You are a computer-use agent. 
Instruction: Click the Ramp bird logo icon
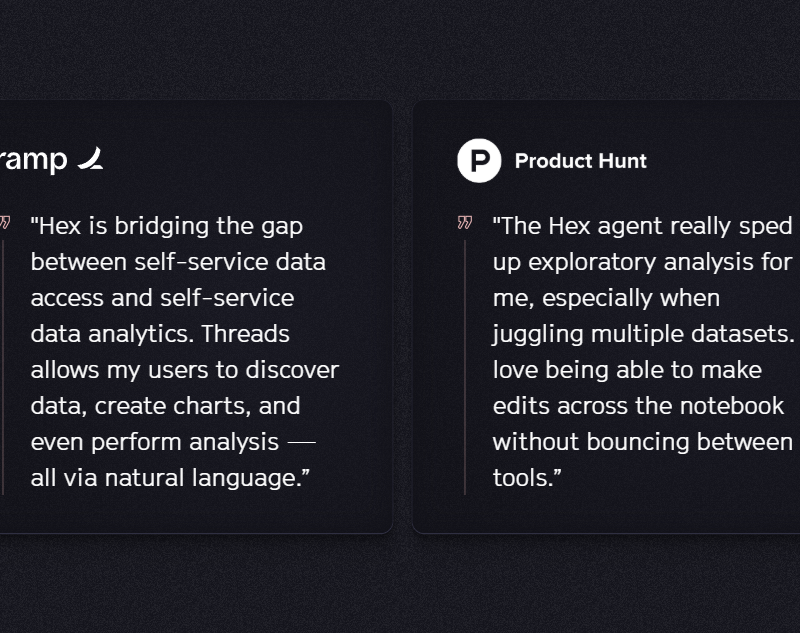91,158
